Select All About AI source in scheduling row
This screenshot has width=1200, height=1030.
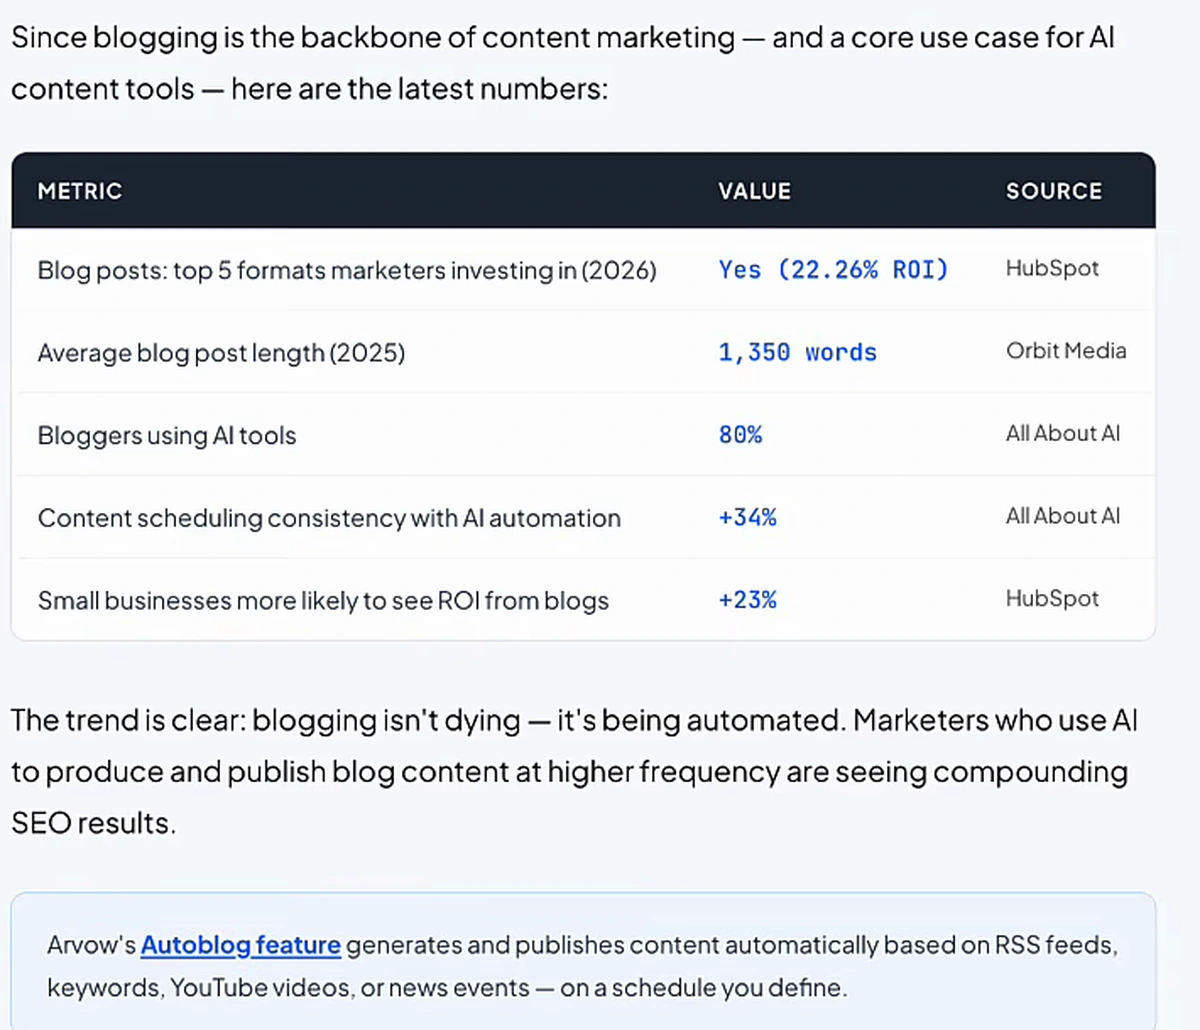[1063, 516]
